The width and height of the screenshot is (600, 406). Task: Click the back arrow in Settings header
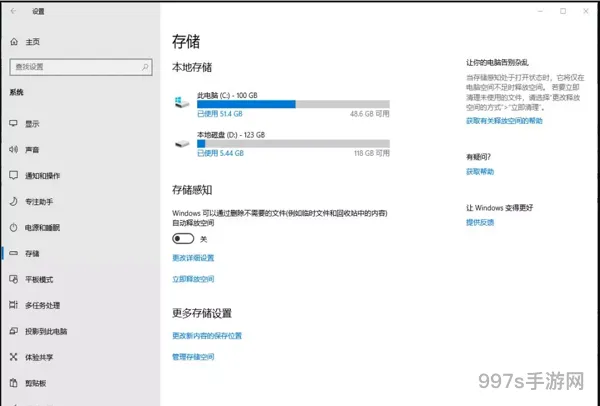13,11
